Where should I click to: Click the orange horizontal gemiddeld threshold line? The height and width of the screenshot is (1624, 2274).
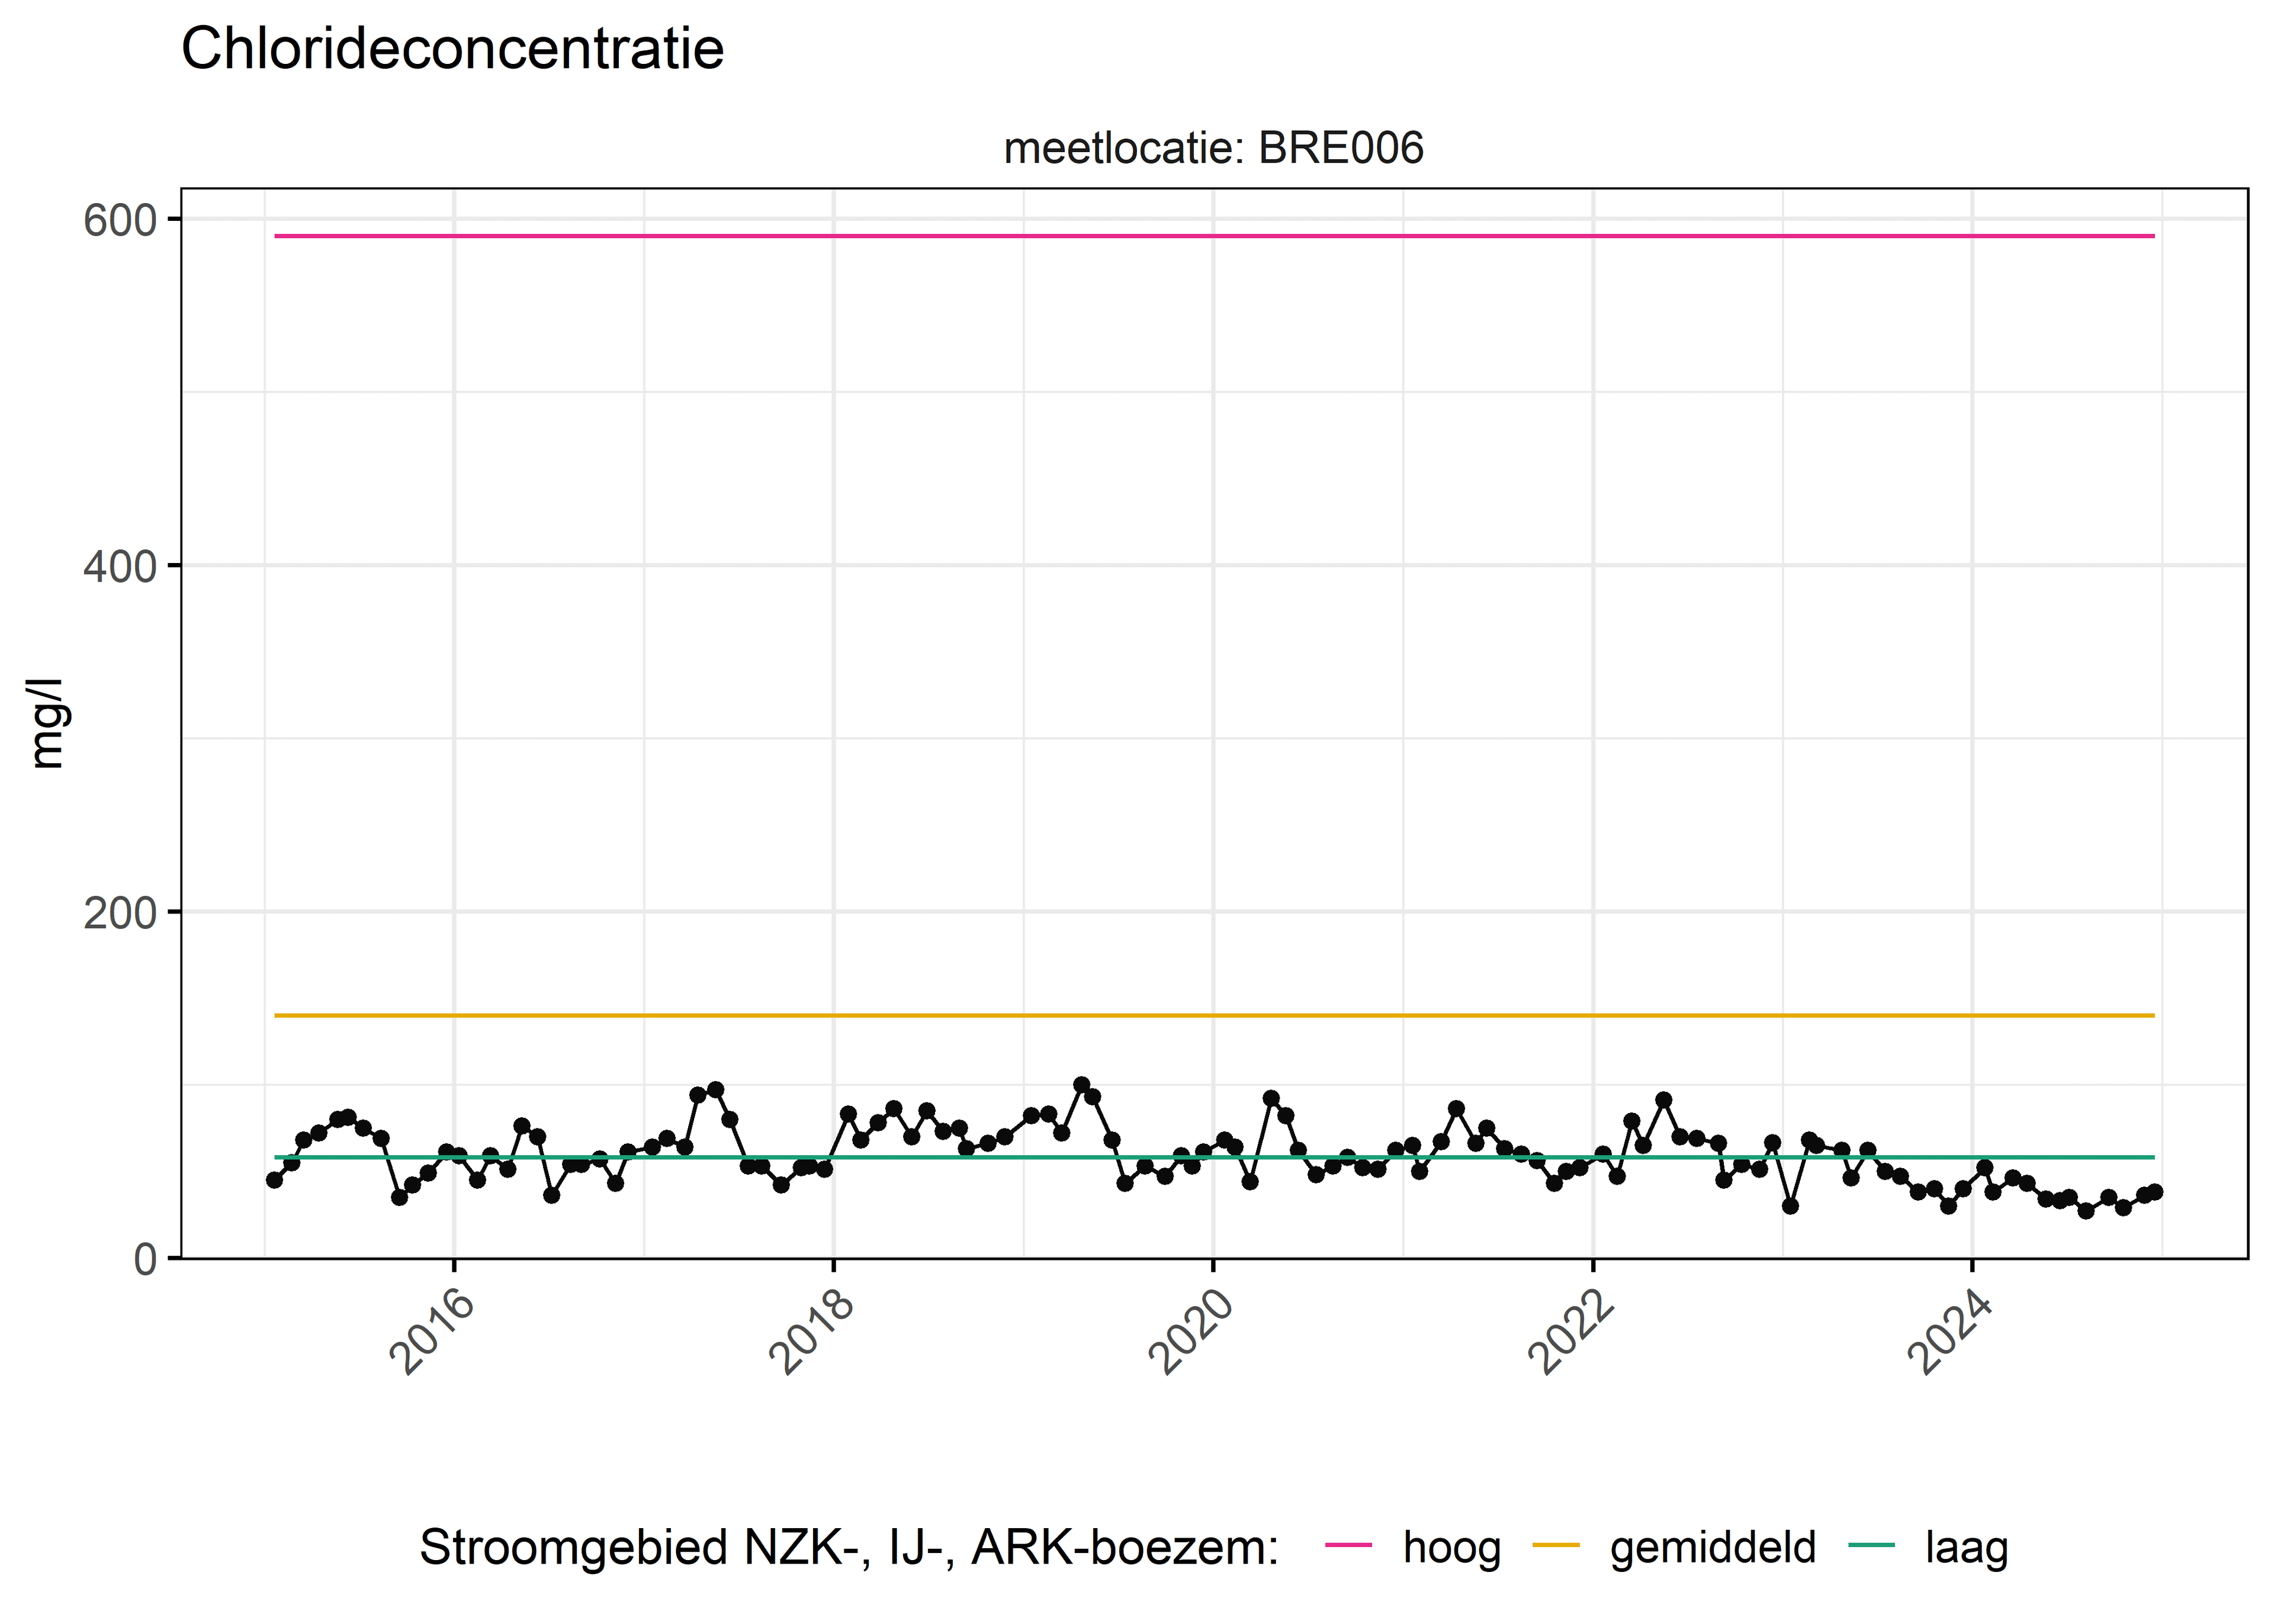pyautogui.click(x=1214, y=1015)
